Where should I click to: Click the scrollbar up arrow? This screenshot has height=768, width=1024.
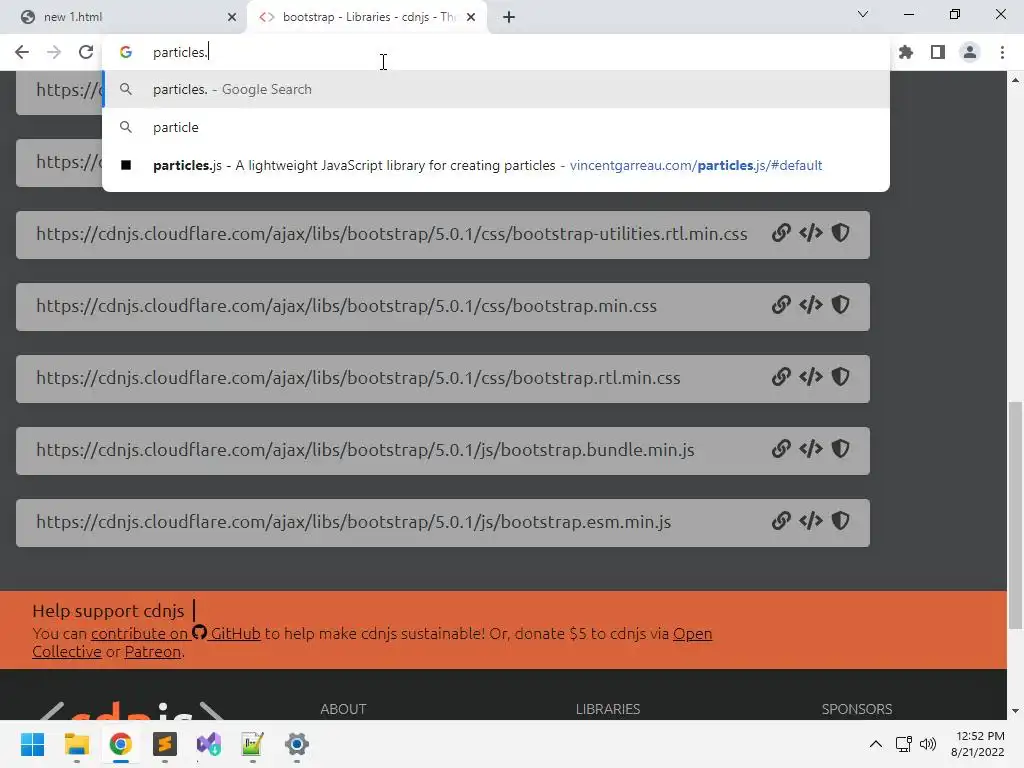[1015, 80]
